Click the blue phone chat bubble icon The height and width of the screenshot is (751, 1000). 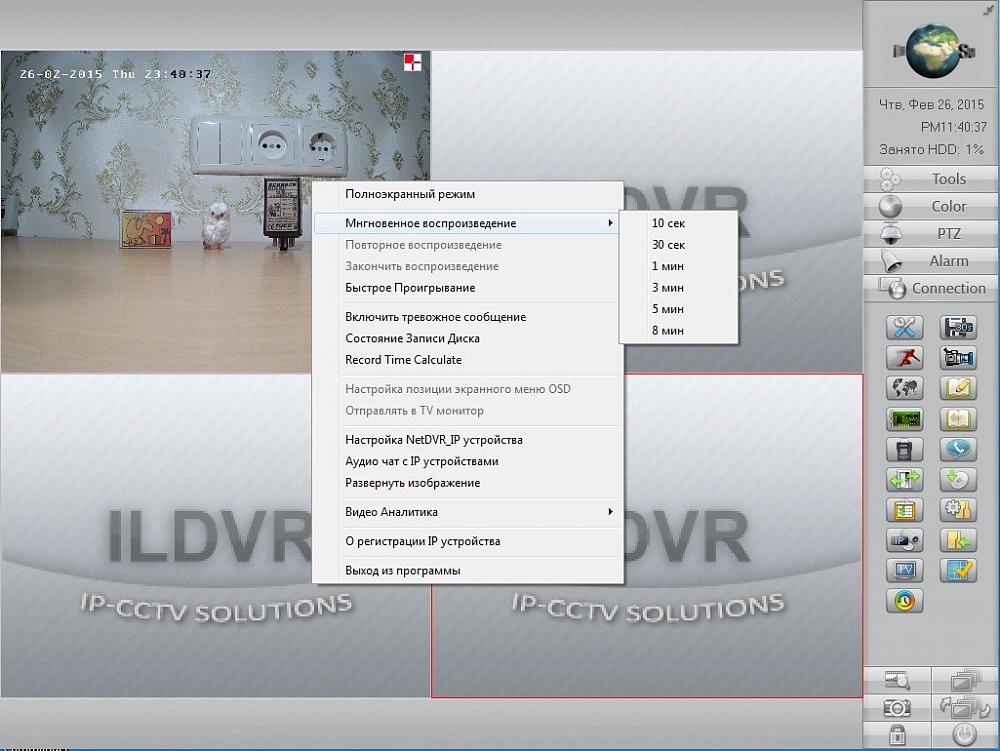click(959, 449)
